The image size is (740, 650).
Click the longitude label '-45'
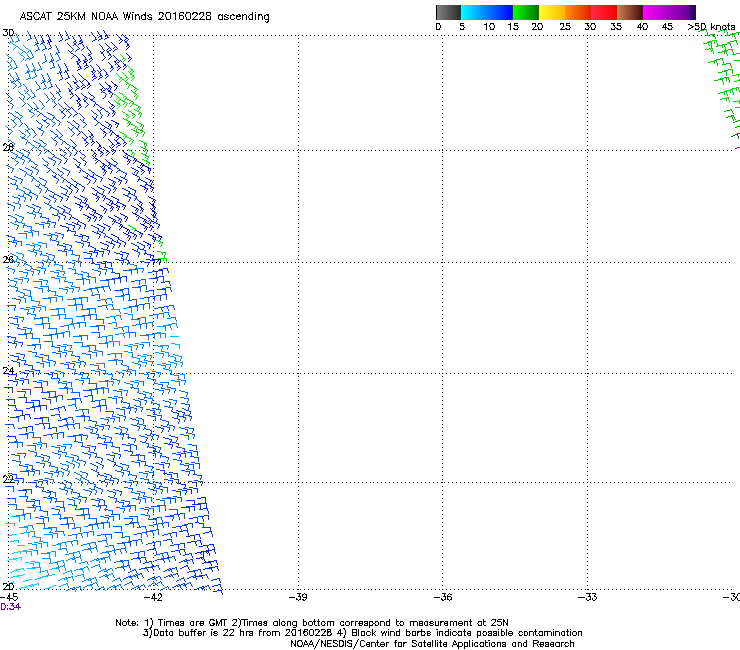click(x=9, y=597)
